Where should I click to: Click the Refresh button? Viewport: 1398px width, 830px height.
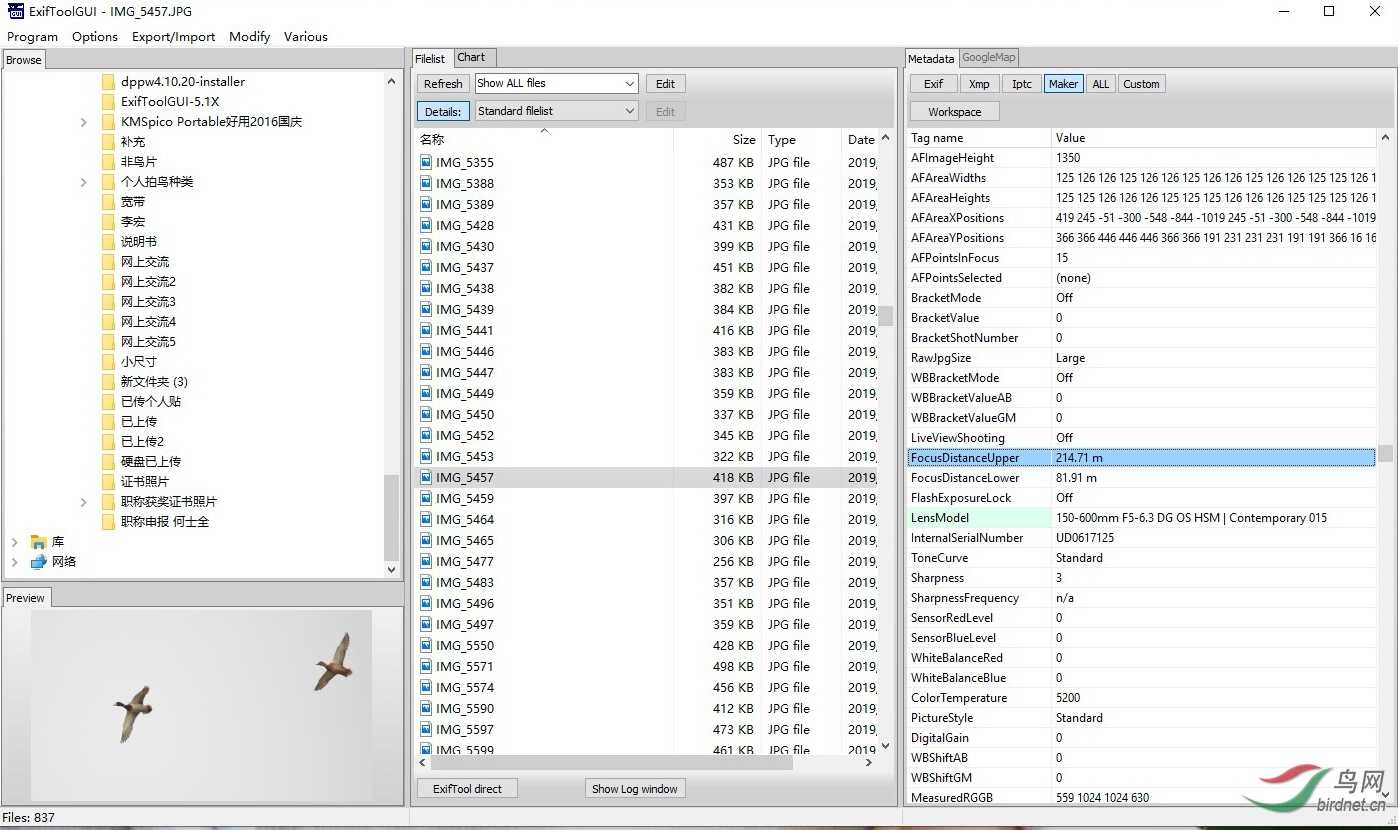(x=442, y=84)
